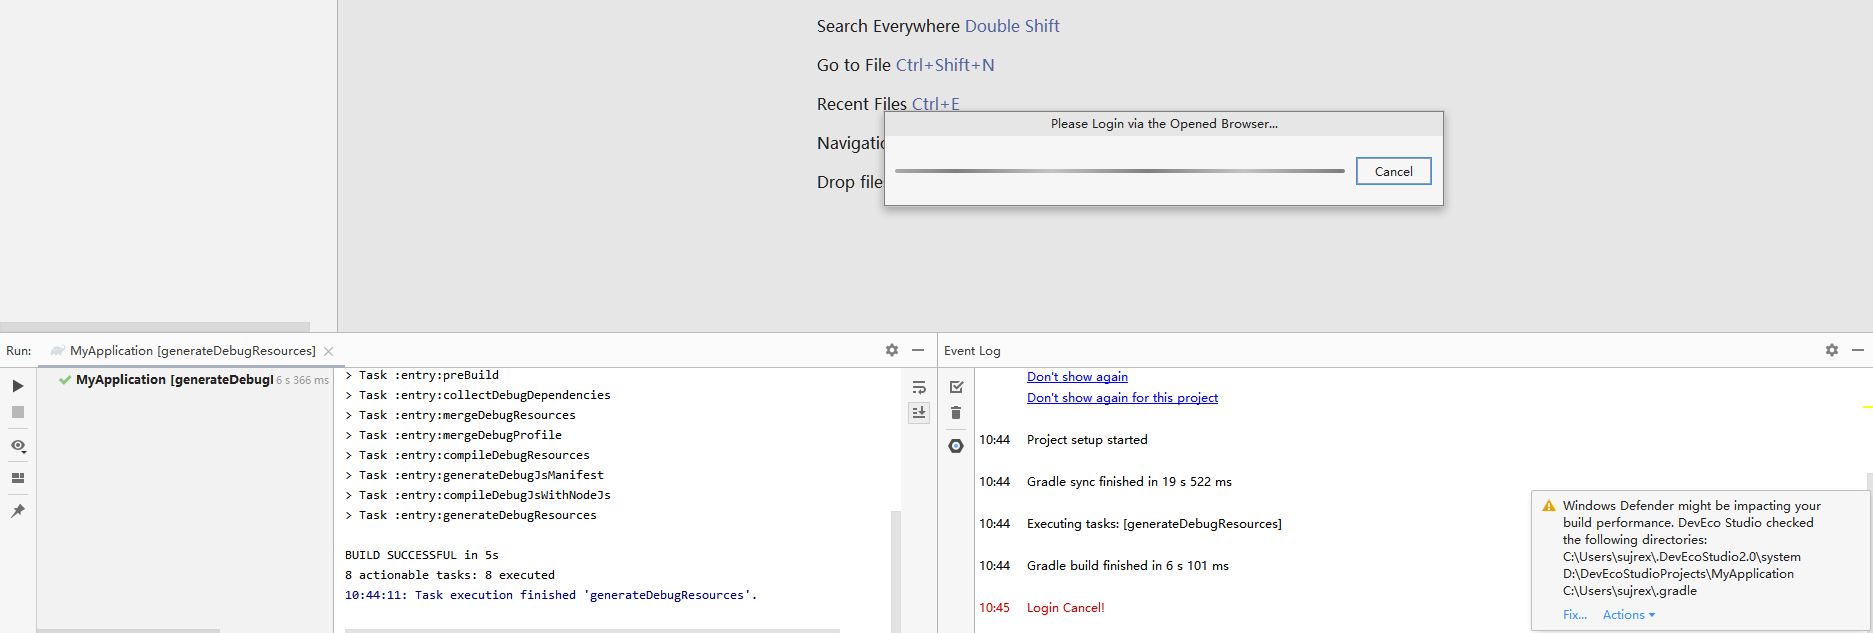Image resolution: width=1873 pixels, height=633 pixels.
Task: Click the red 'Login Cancel!' log entry
Action: [x=1066, y=608]
